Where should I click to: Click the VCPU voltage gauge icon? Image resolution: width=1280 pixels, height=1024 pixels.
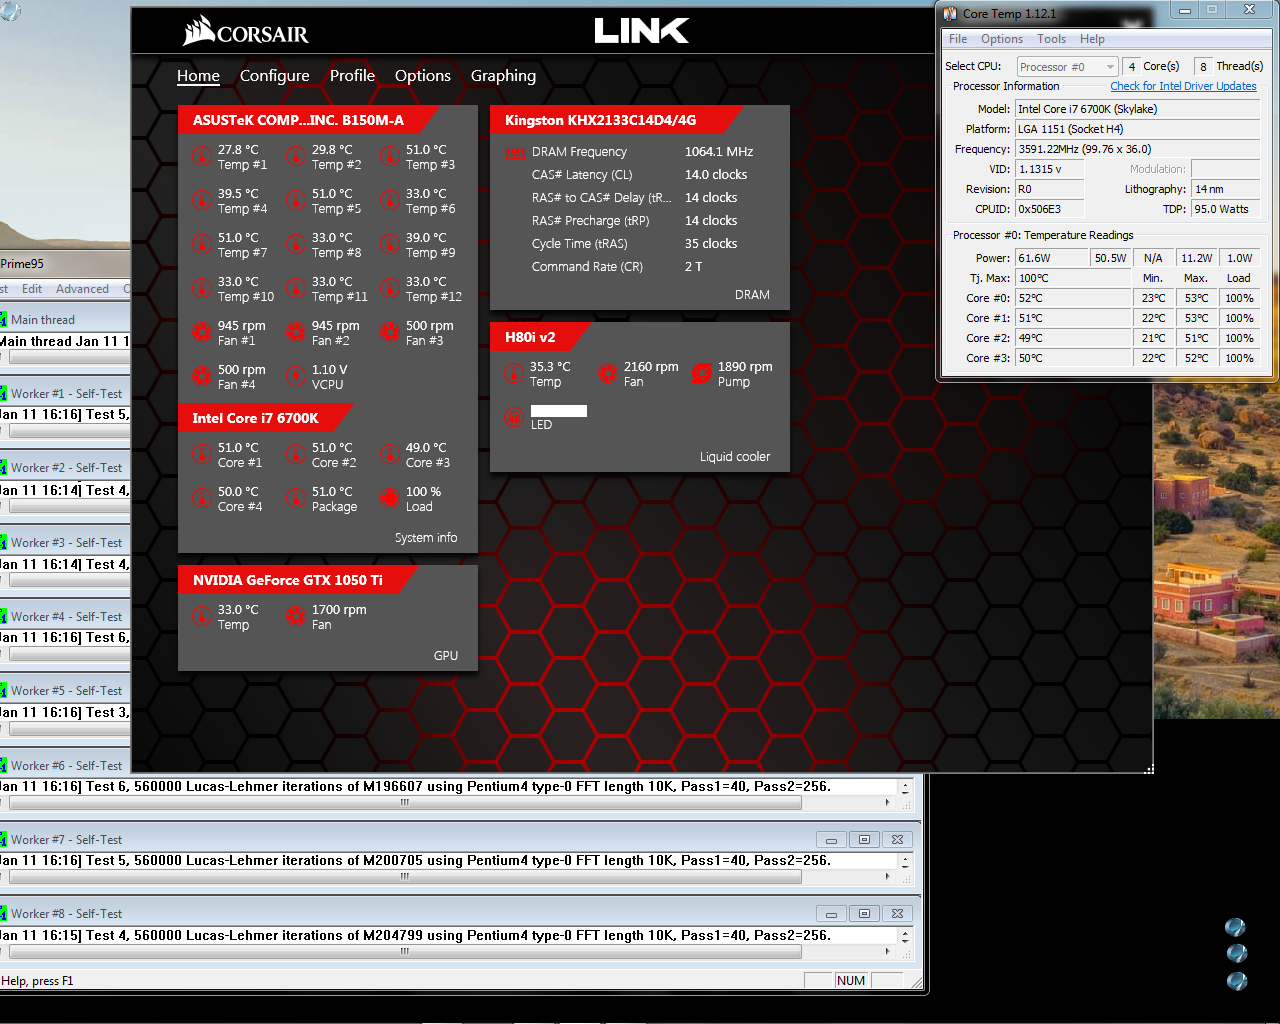pyautogui.click(x=295, y=376)
